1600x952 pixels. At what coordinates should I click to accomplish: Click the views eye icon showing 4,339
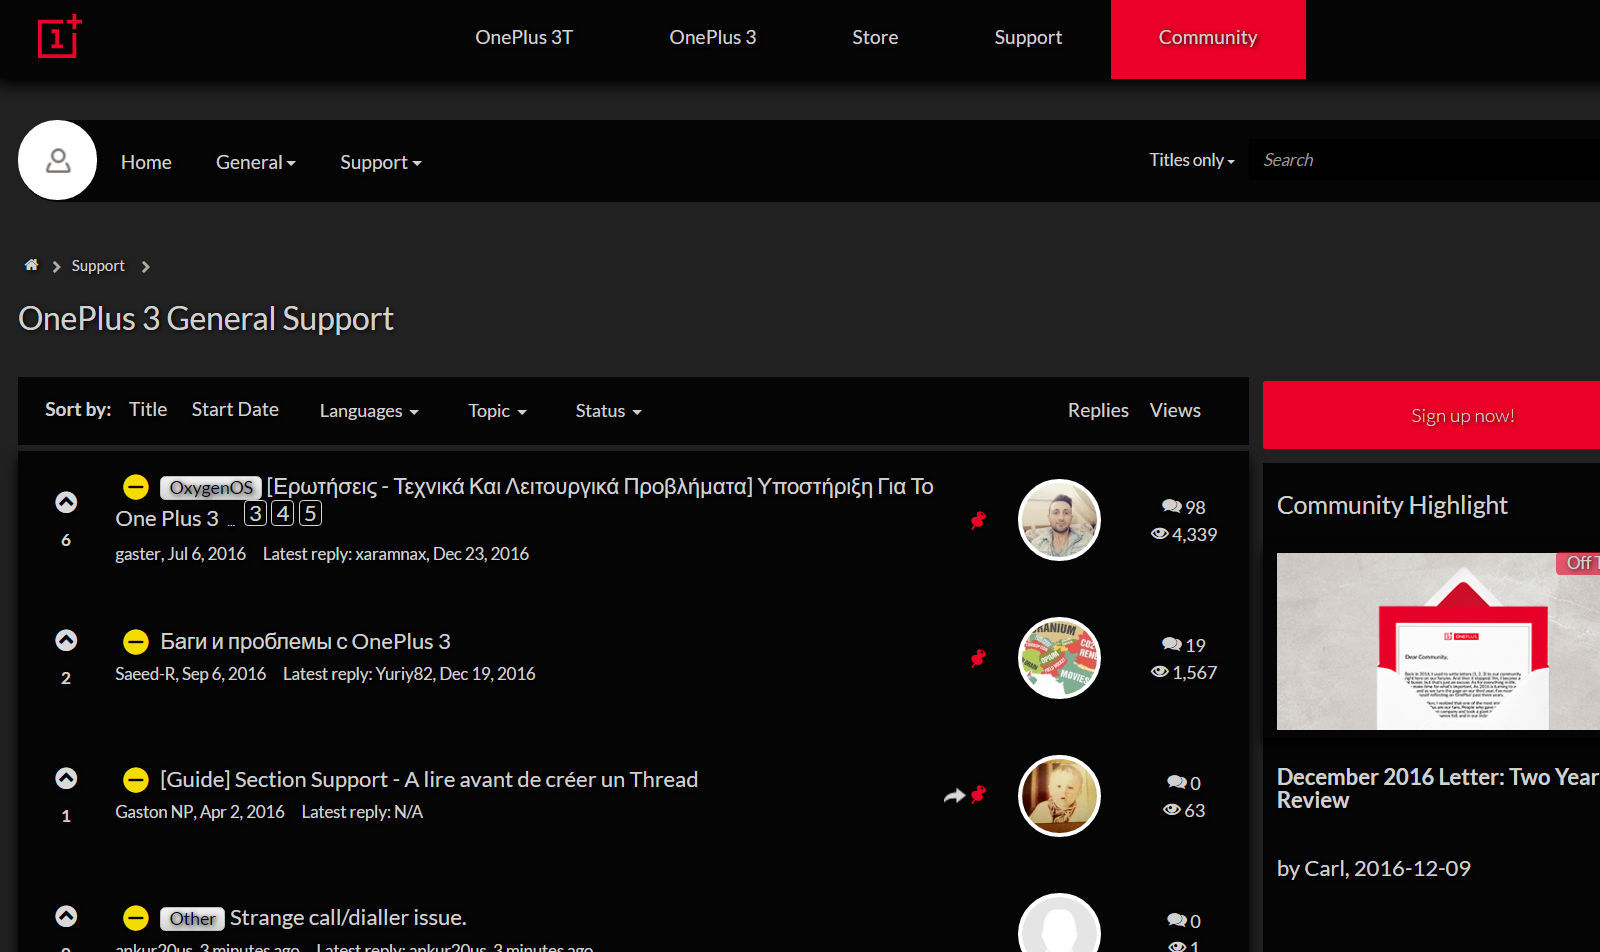coord(1160,534)
